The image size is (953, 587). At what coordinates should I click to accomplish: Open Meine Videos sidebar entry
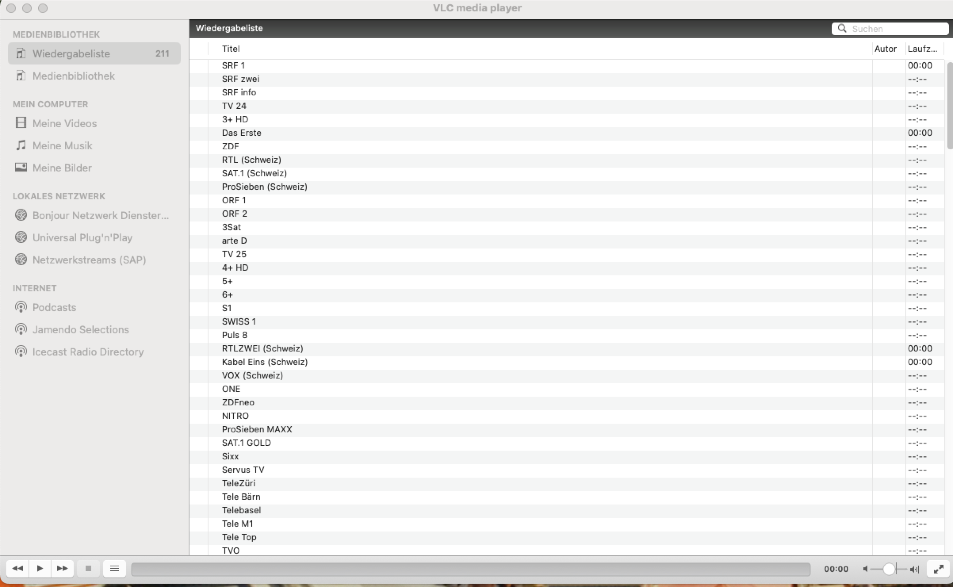tap(94, 123)
